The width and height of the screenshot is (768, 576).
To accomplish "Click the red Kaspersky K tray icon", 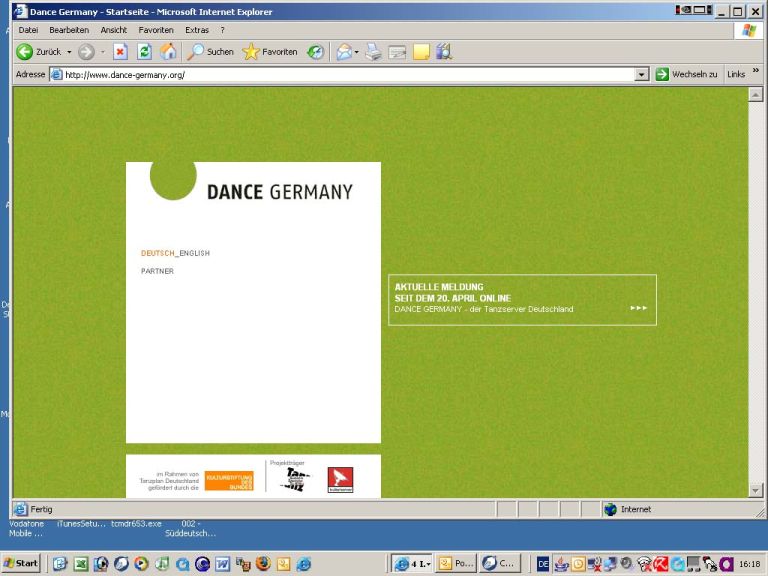I will coord(661,564).
